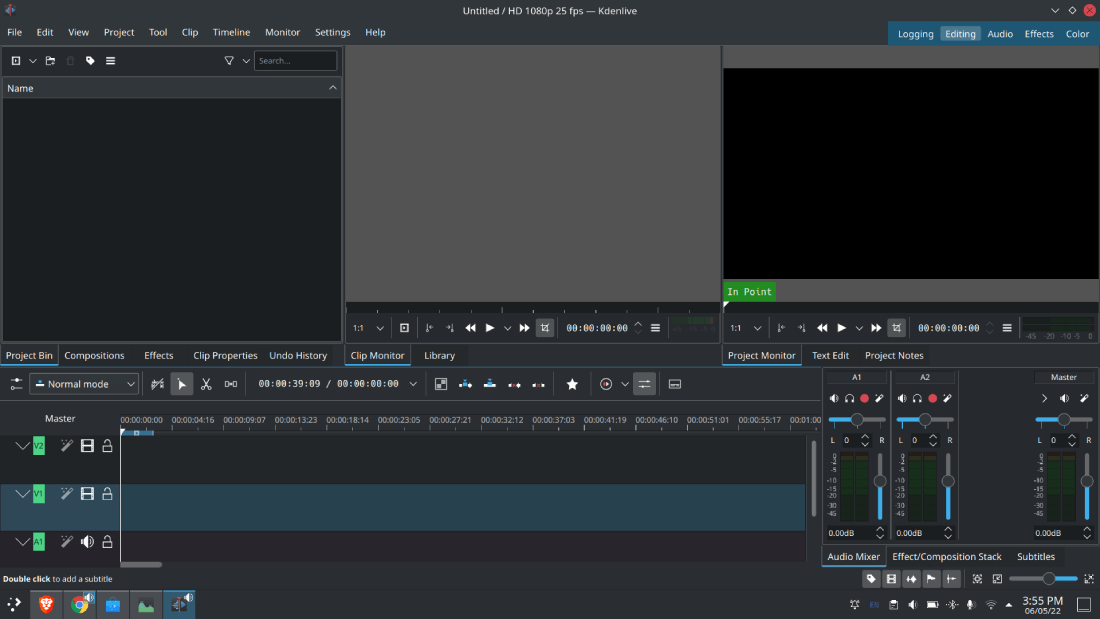Click the effects wand icon on track V1
Image resolution: width=1100 pixels, height=619 pixels.
[66, 494]
